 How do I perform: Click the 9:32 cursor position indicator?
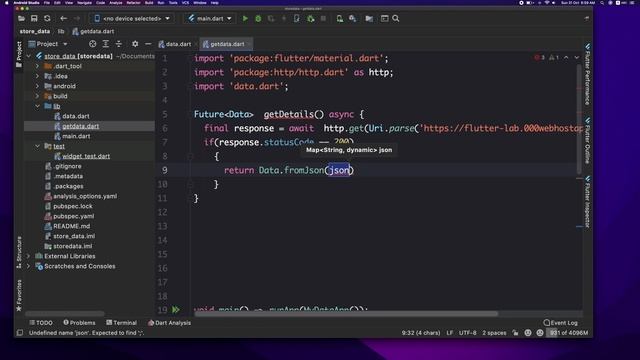coord(421,333)
